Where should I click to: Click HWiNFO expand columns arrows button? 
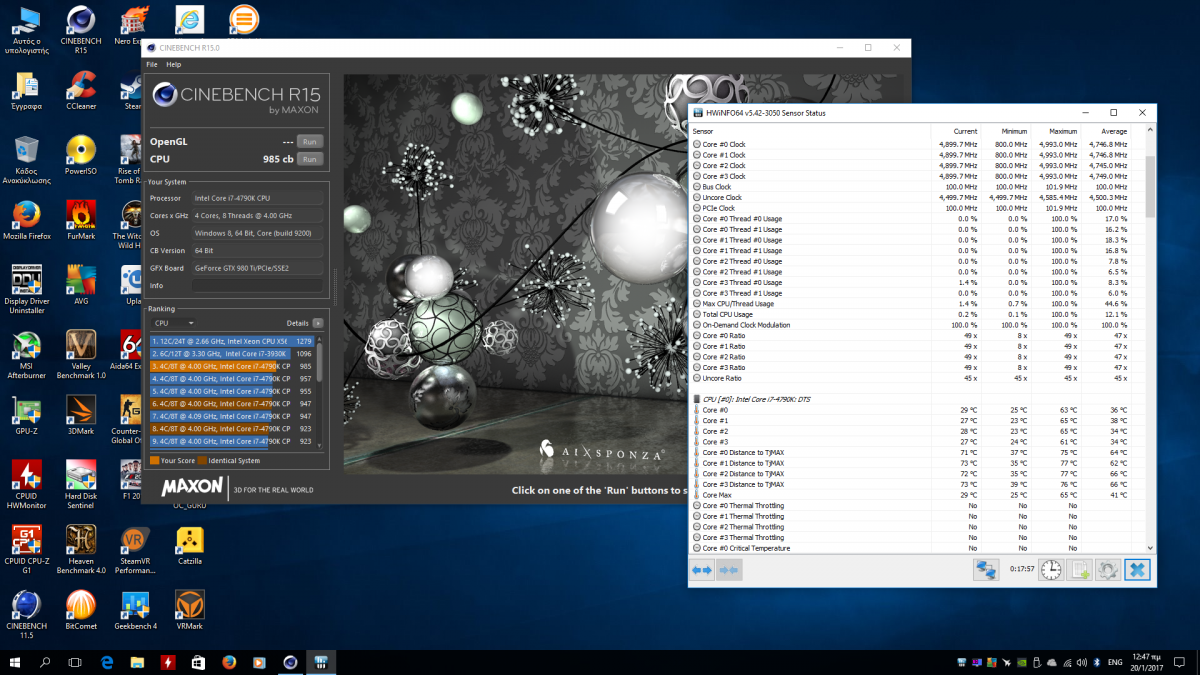click(x=702, y=570)
